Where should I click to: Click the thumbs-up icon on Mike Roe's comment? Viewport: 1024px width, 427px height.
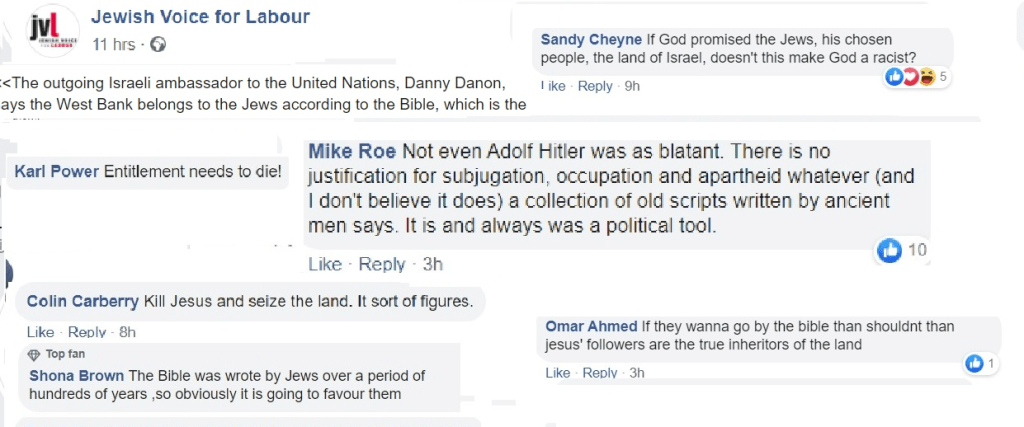click(x=889, y=251)
